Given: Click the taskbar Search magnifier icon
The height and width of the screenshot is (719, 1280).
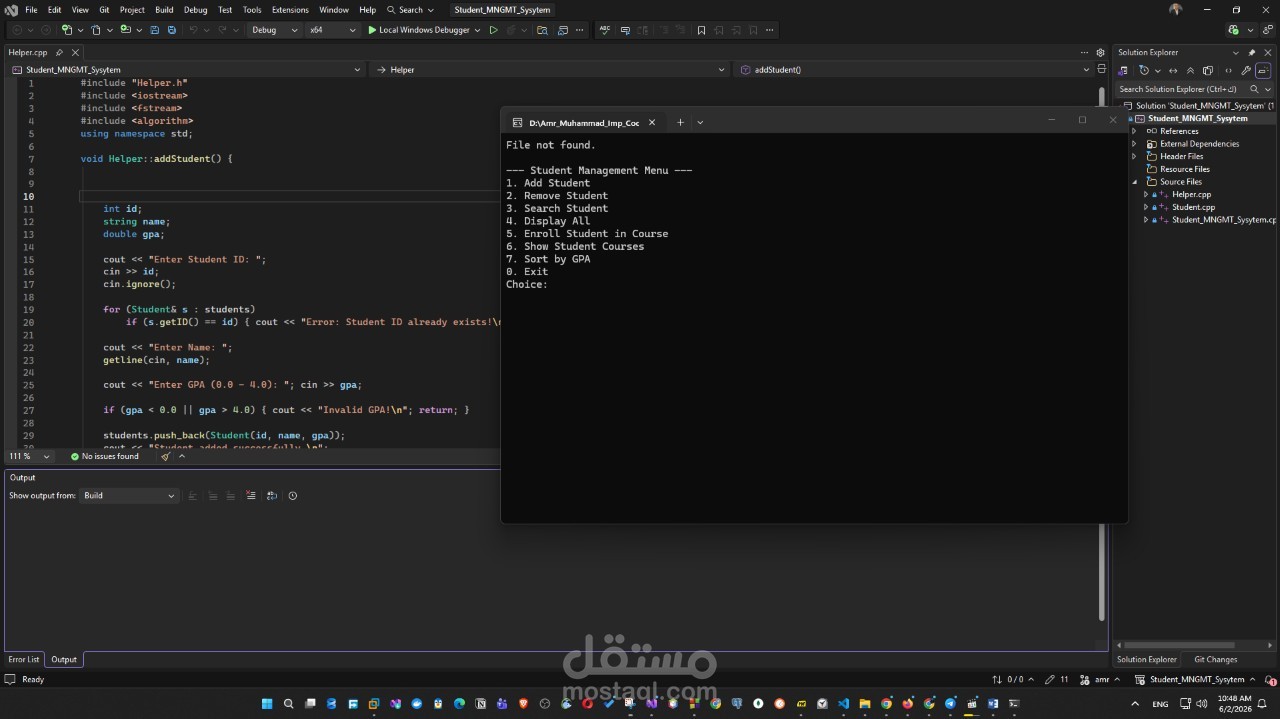Looking at the screenshot, I should (289, 704).
